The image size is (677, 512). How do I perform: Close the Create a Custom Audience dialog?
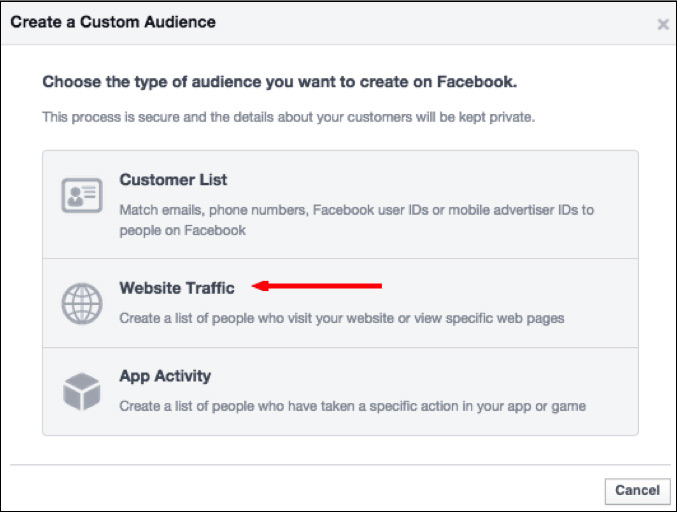coord(663,24)
